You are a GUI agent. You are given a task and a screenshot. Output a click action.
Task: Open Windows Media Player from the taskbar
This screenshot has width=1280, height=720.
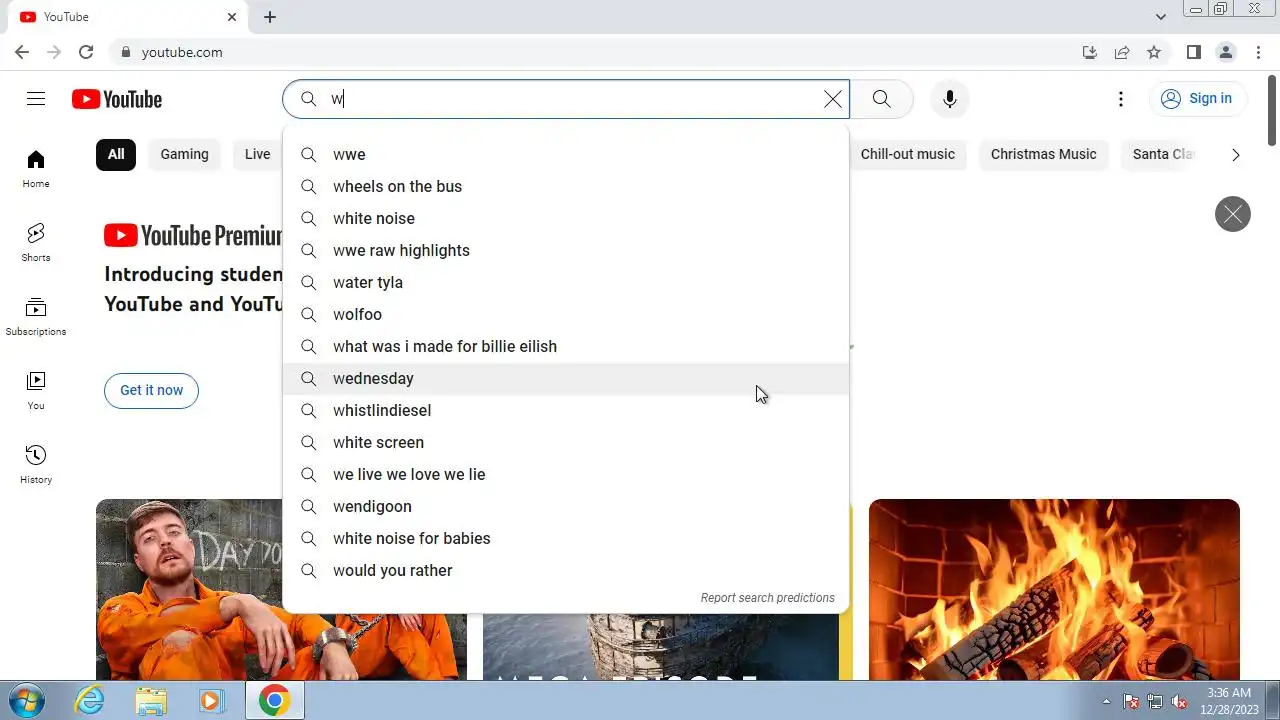pyautogui.click(x=211, y=700)
